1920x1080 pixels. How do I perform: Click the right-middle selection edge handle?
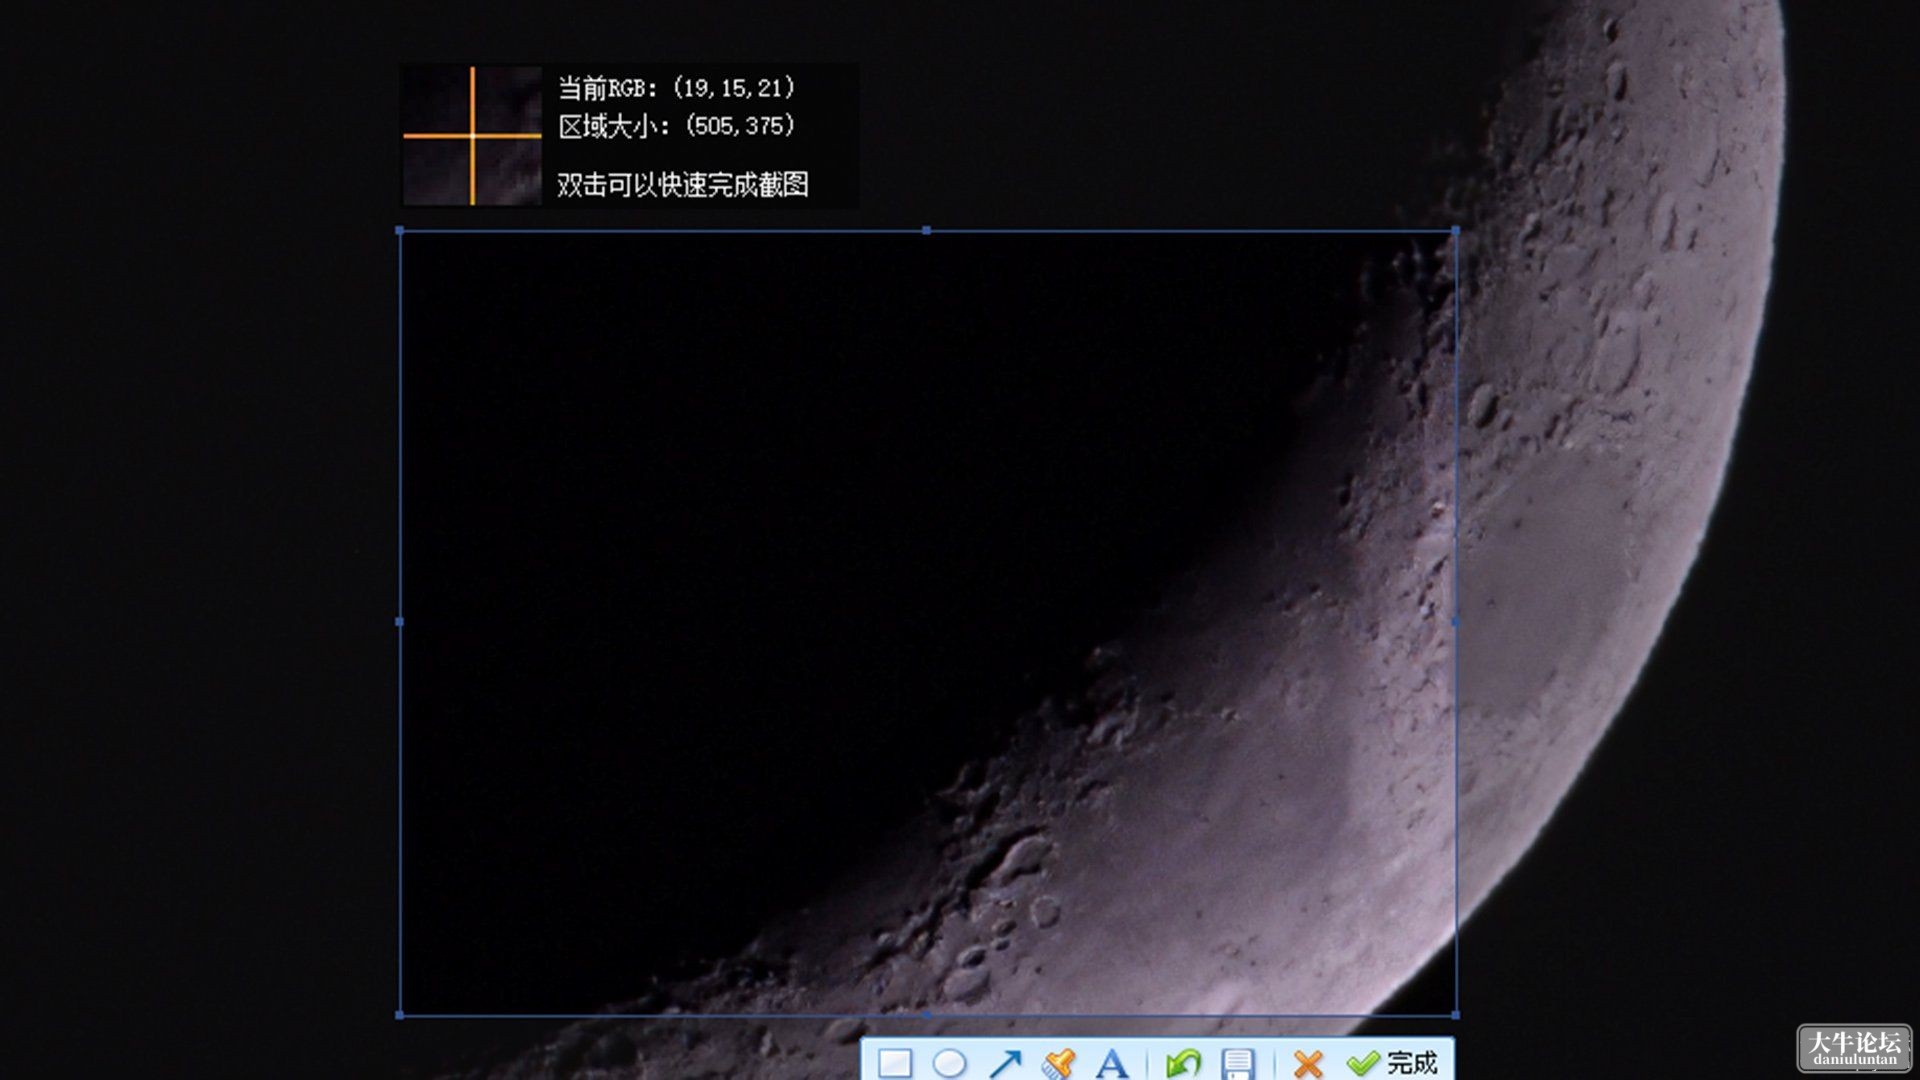(x=1455, y=622)
